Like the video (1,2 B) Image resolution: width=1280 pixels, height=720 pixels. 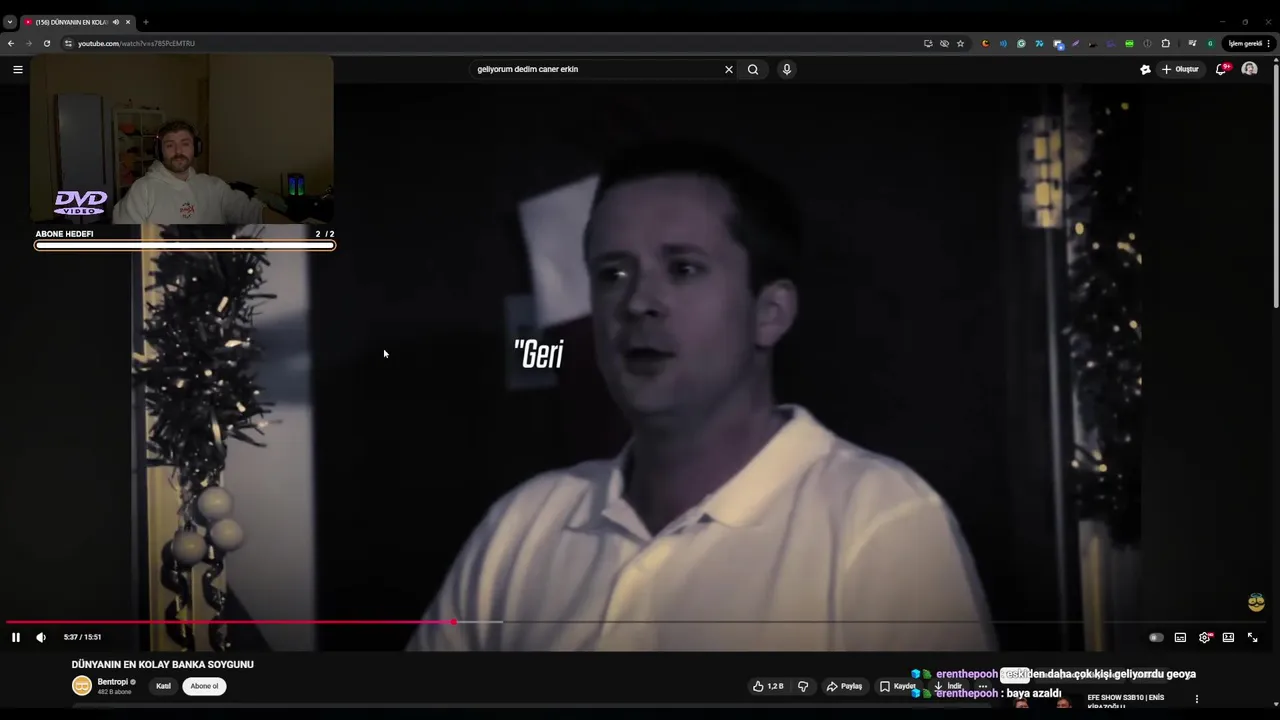(x=768, y=686)
